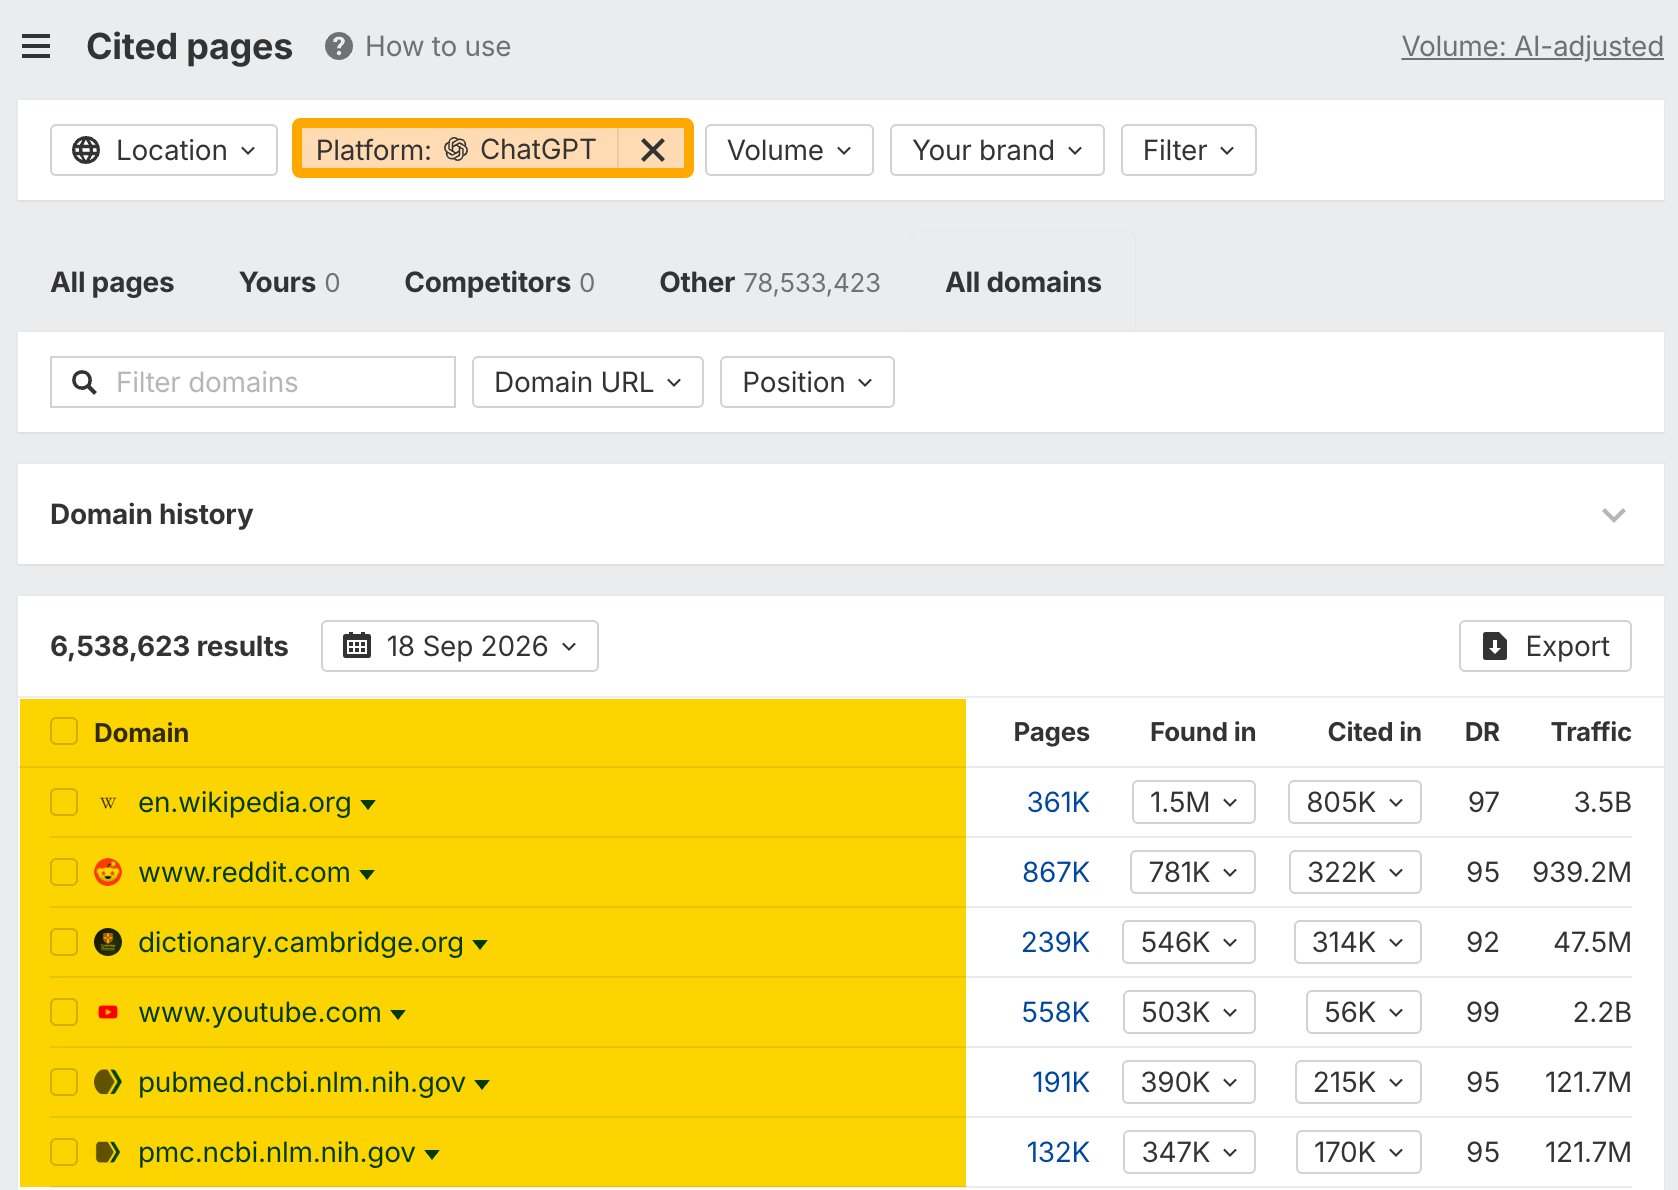Open the 239K pages link for Cambridge
Image resolution: width=1678 pixels, height=1190 pixels.
click(1055, 942)
